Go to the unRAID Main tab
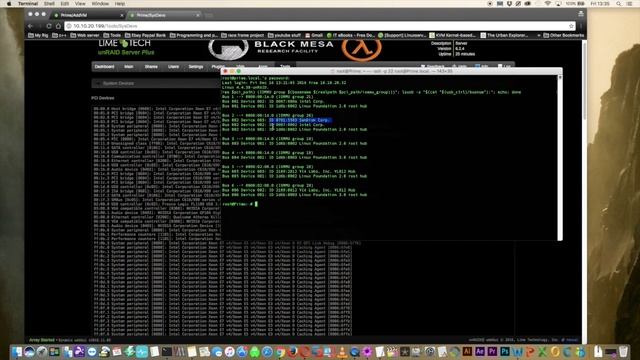 pos(129,67)
